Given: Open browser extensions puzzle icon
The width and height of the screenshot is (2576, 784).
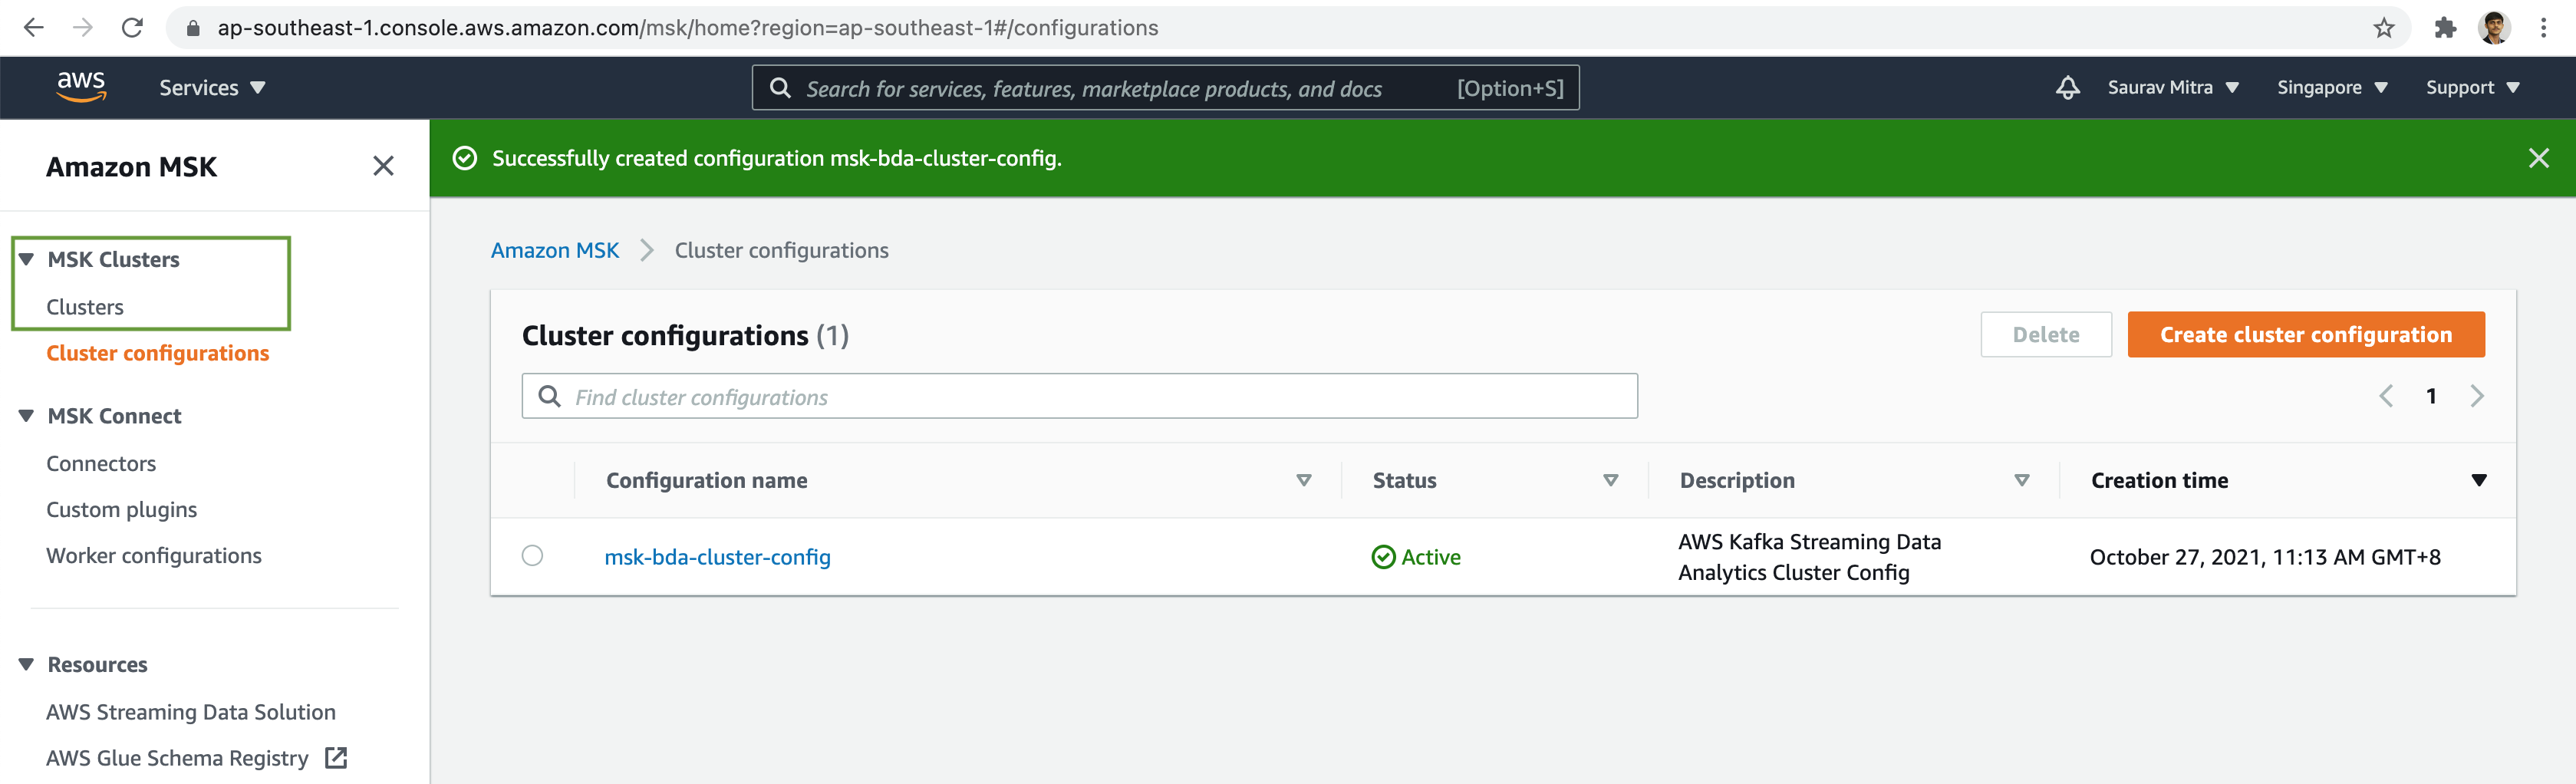Looking at the screenshot, I should 2445,27.
